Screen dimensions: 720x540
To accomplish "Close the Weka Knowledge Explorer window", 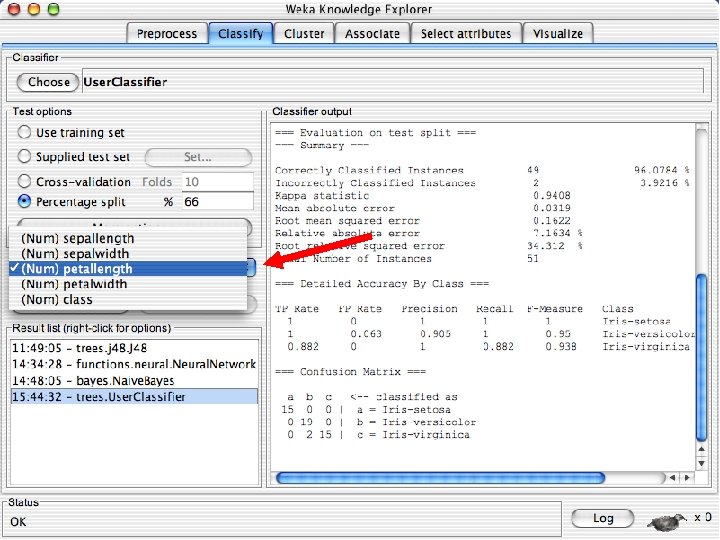I will [14, 9].
